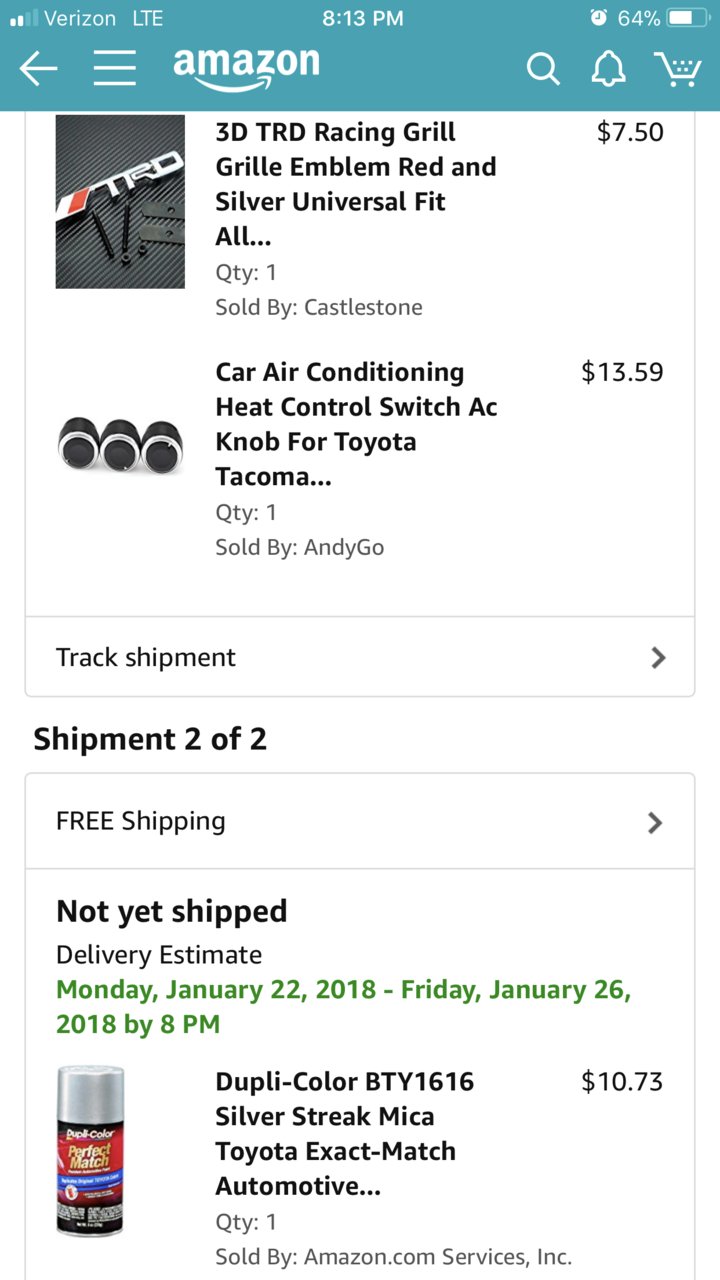Tap the 8:13 PM status bar clock

(363, 18)
